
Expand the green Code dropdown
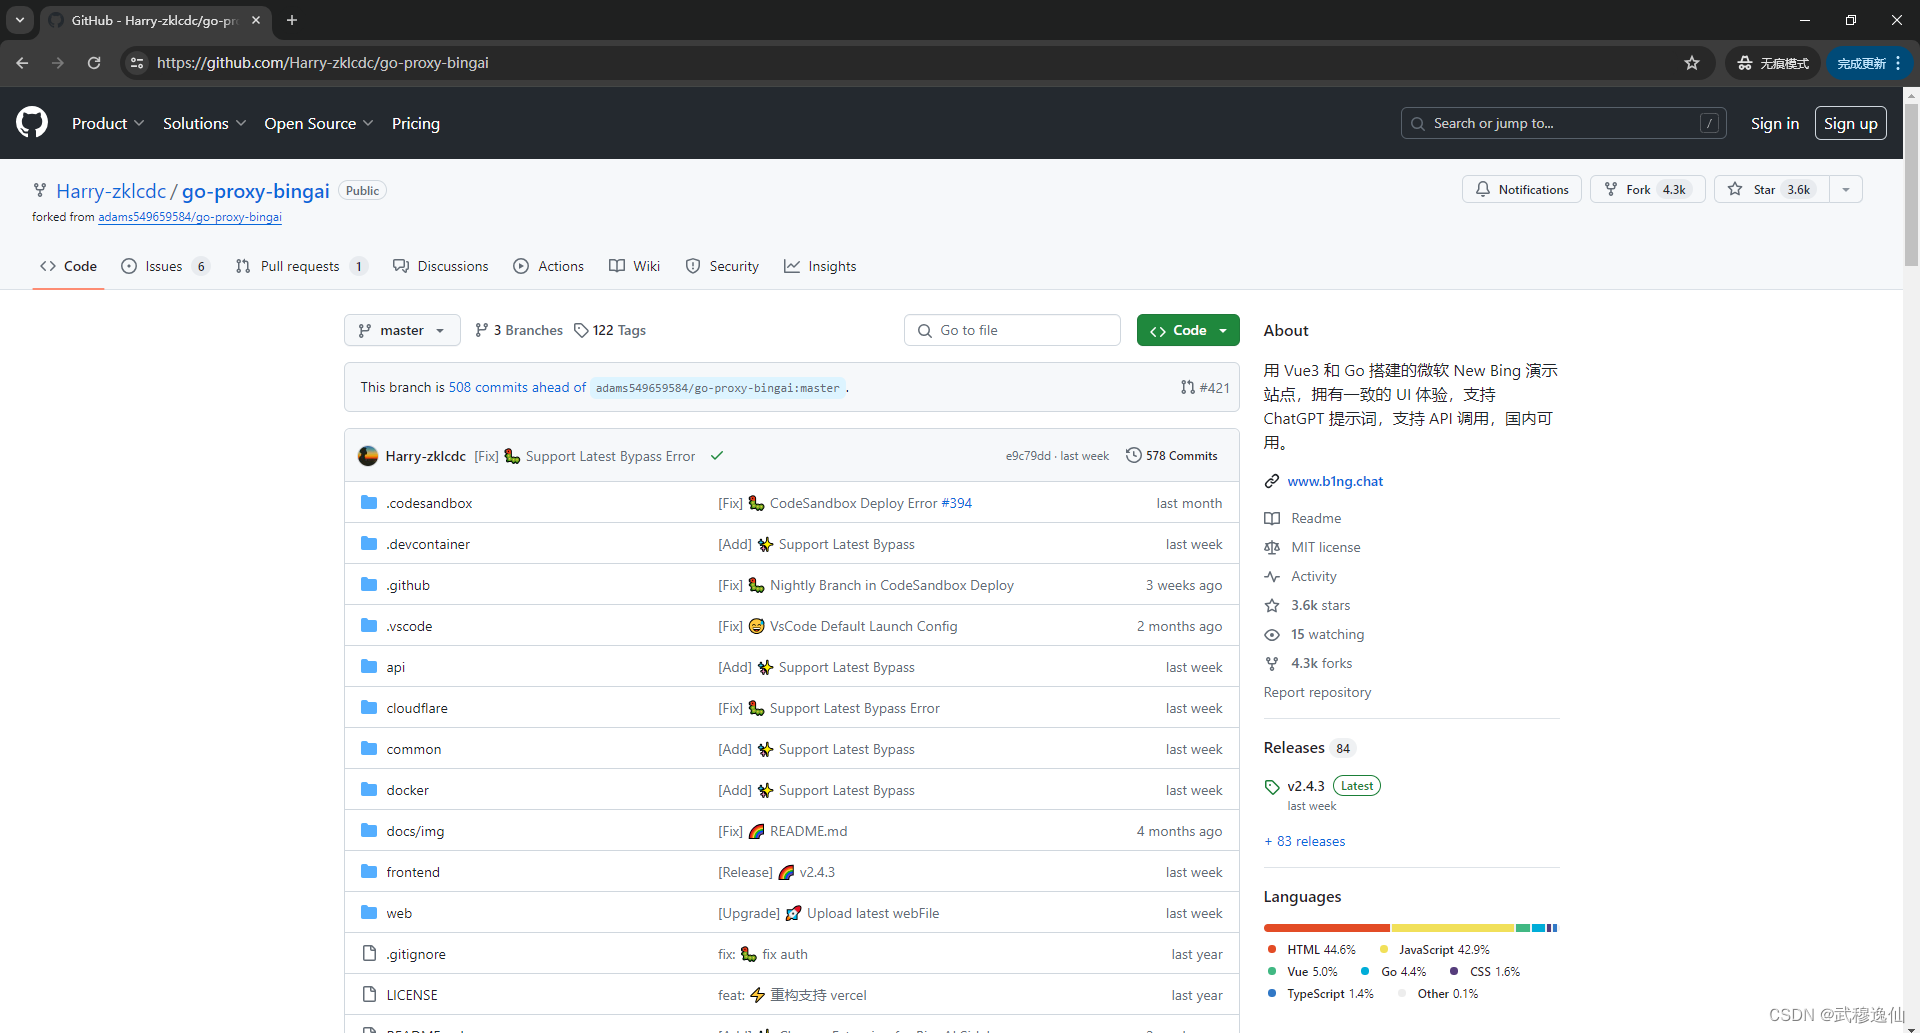tap(1224, 330)
